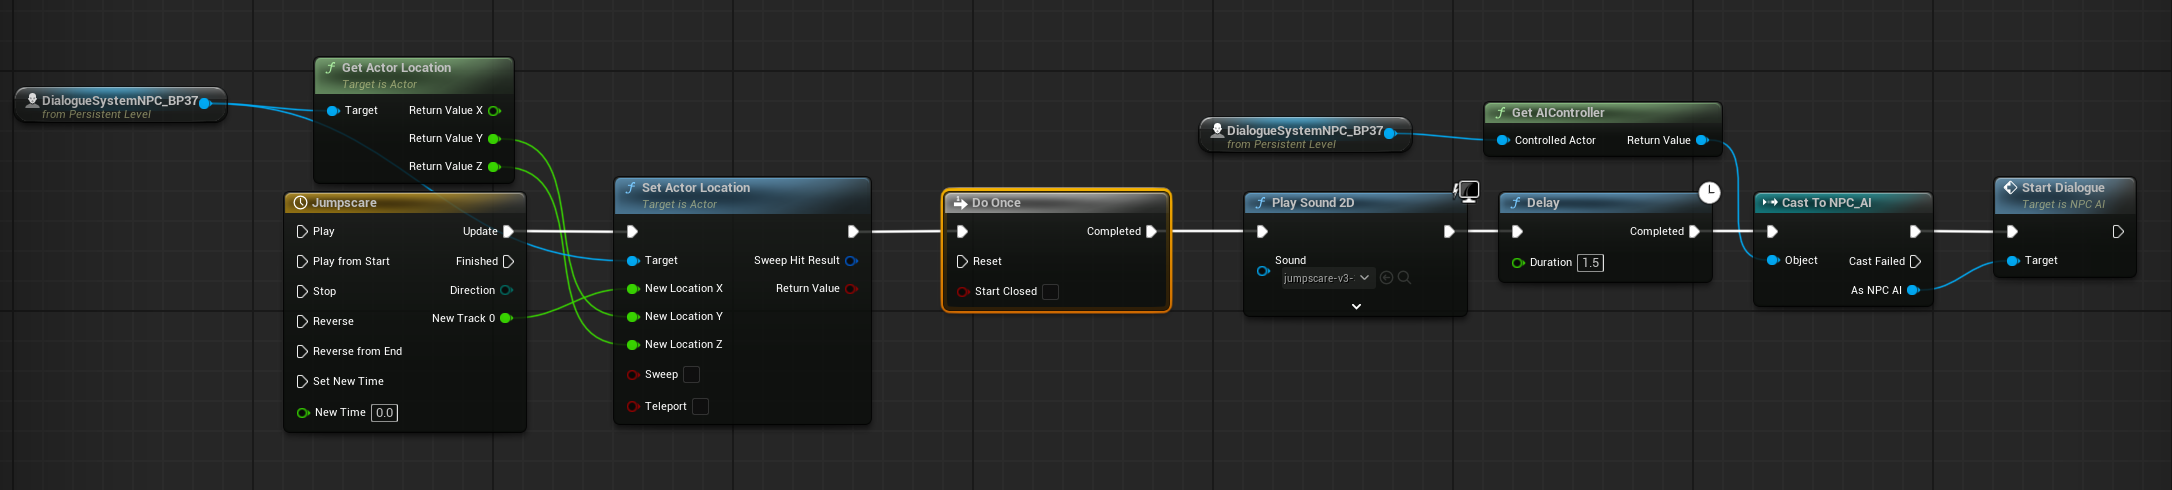Open the jumpscare-v3 sound dropdown
The height and width of the screenshot is (490, 2172).
pos(1328,278)
